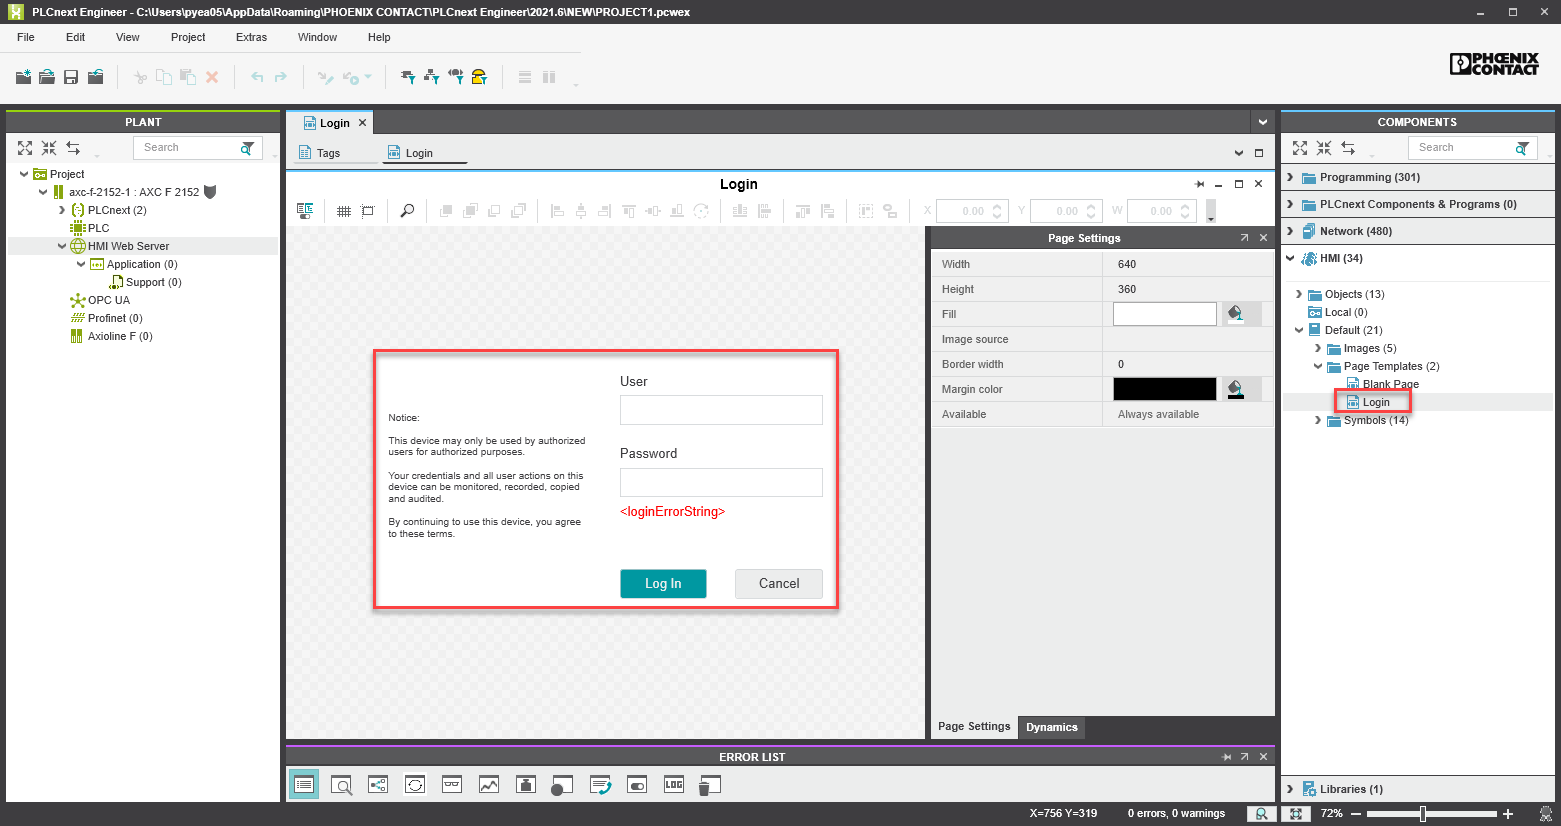This screenshot has height=826, width=1561.
Task: Expand the Objects (13) folder
Action: [1299, 294]
